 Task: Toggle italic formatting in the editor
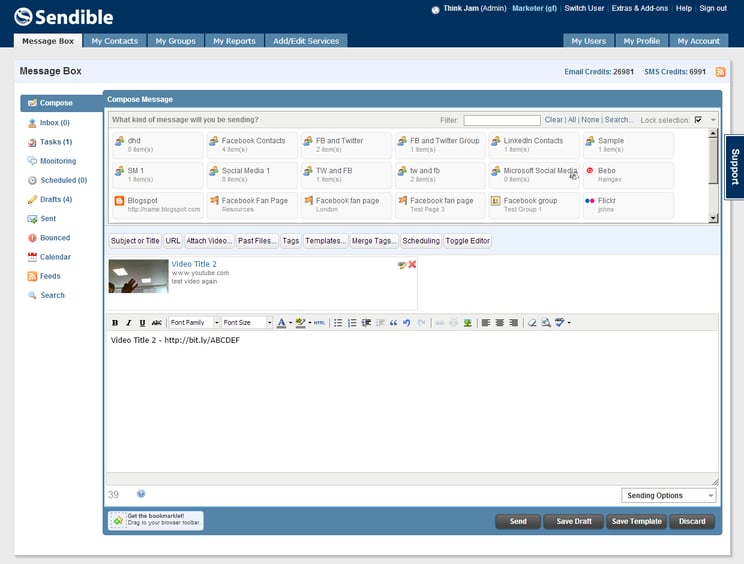[129, 323]
